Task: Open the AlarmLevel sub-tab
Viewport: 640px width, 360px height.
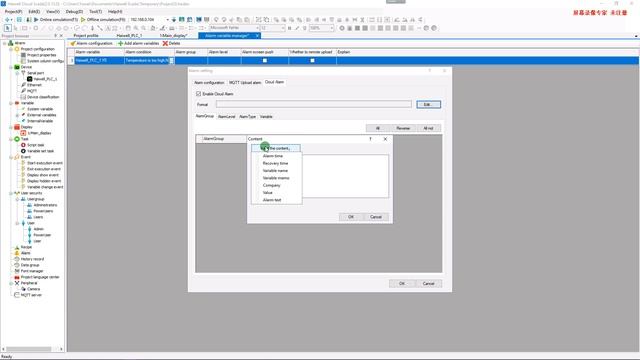Action: pyautogui.click(x=227, y=117)
